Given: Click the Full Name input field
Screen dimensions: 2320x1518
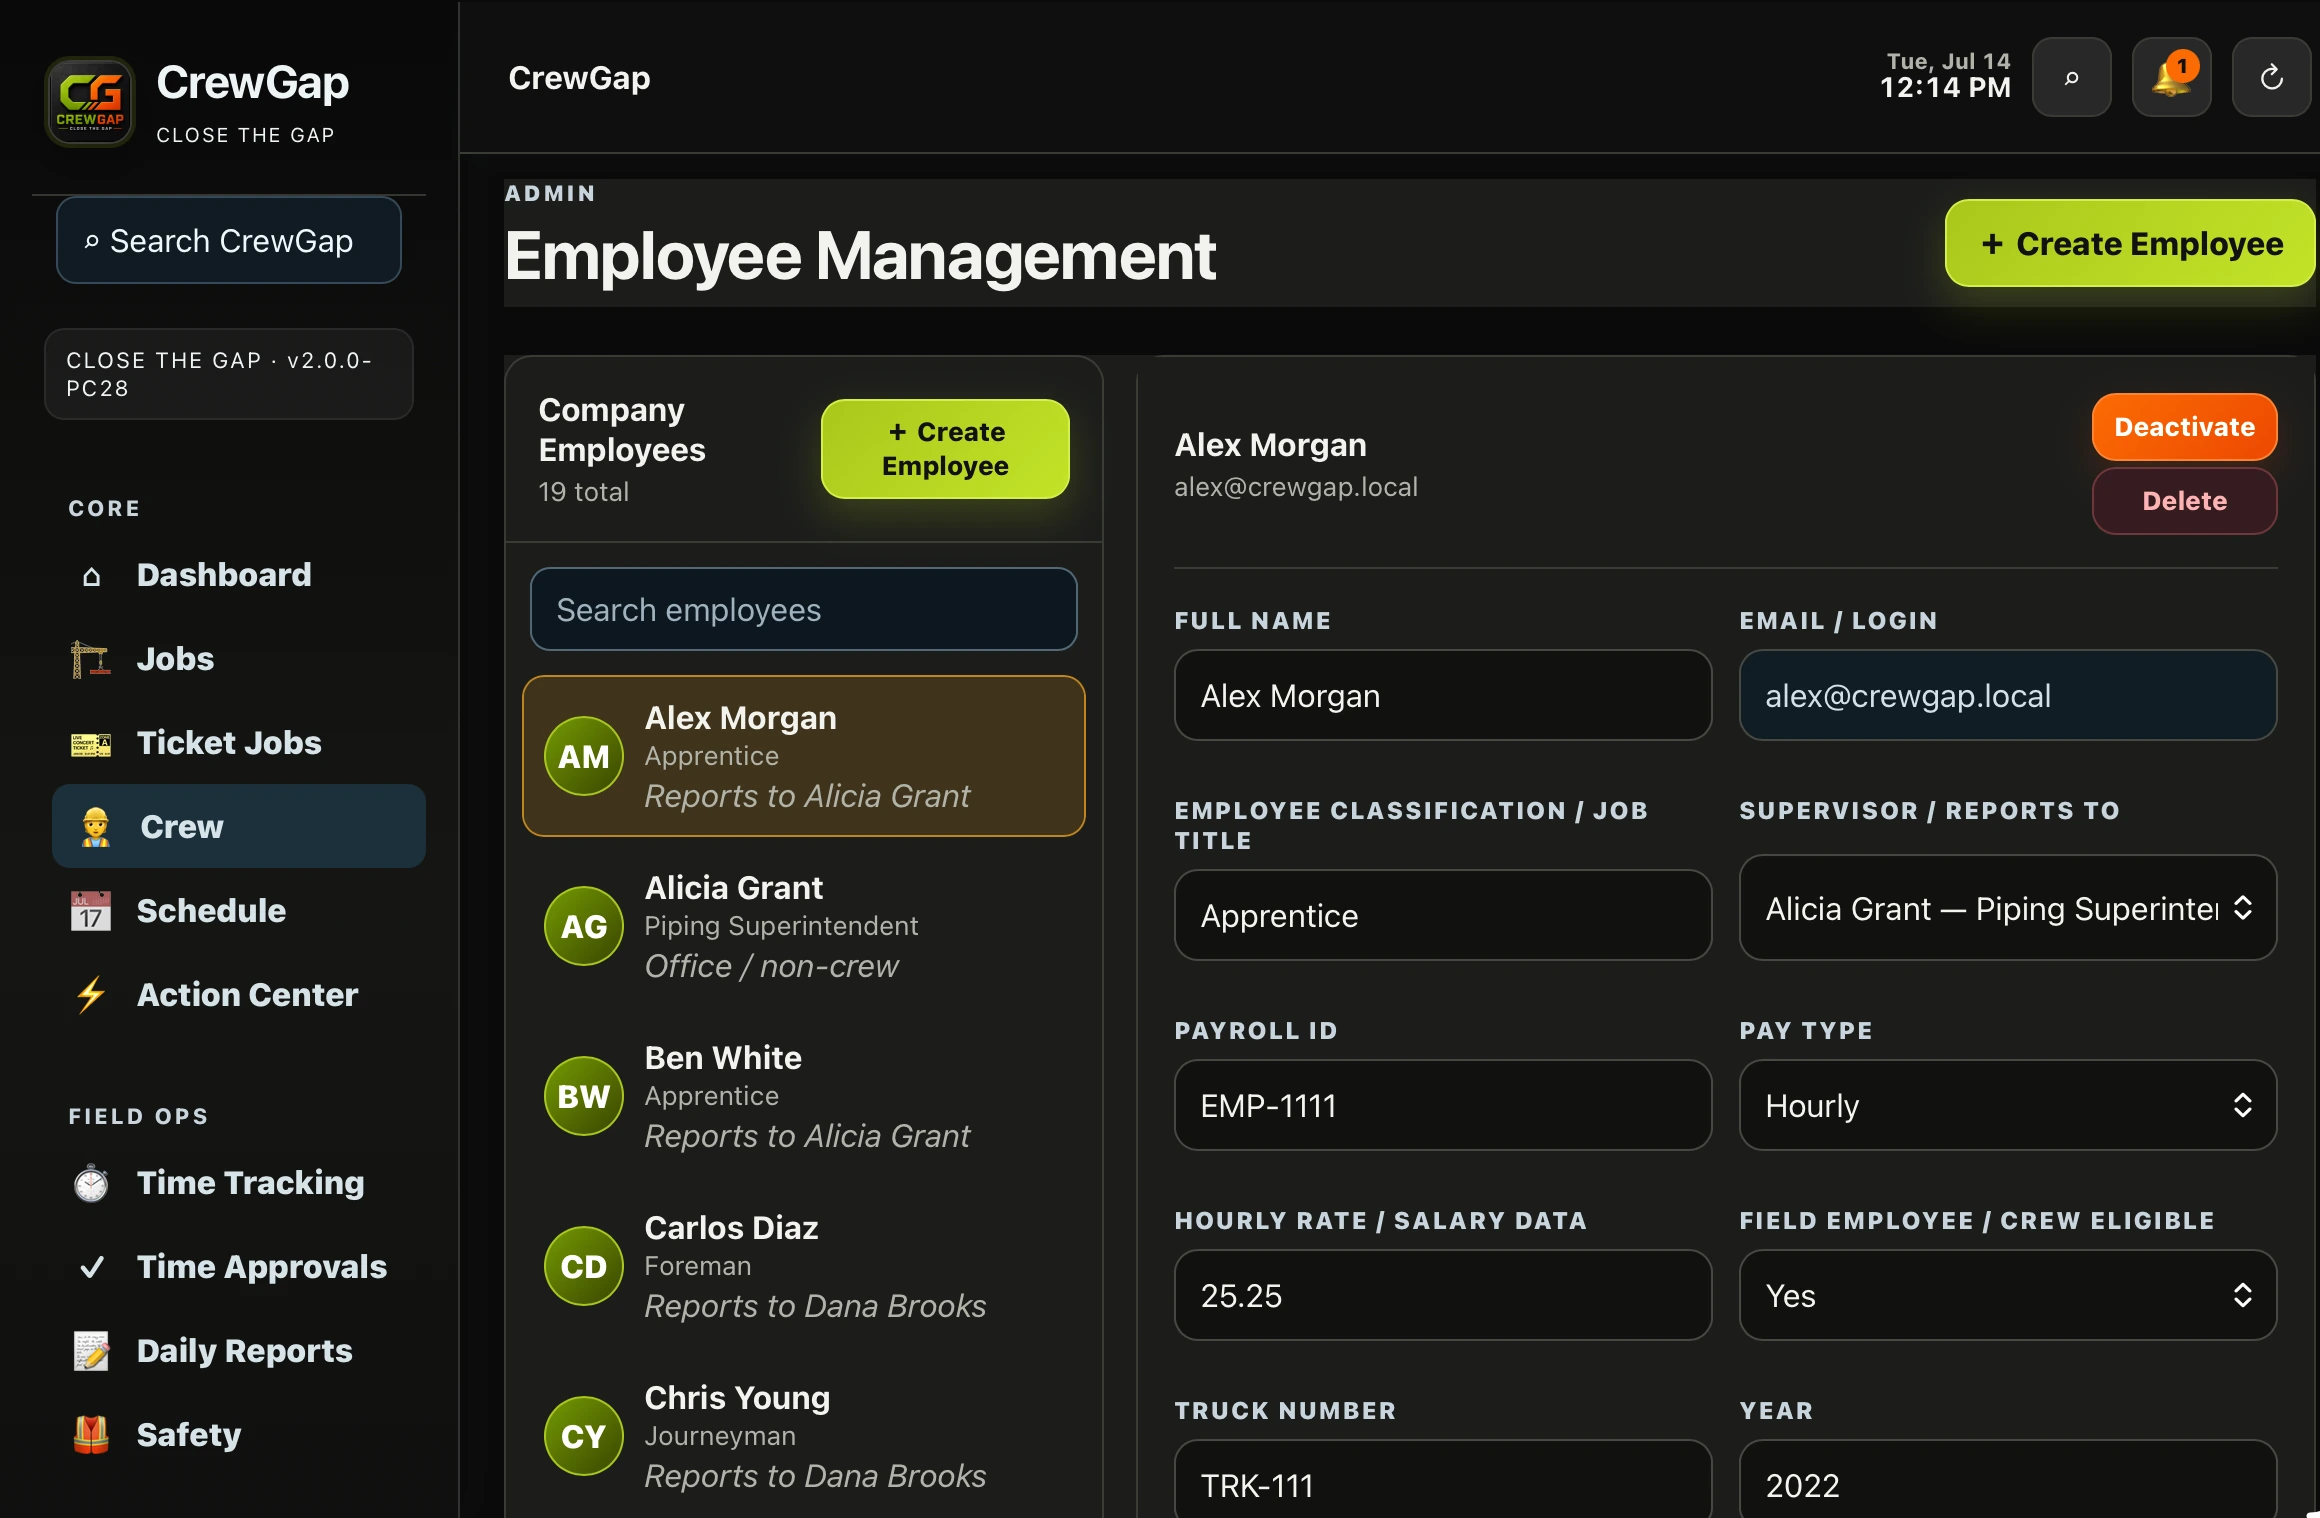Looking at the screenshot, I should tap(1443, 696).
